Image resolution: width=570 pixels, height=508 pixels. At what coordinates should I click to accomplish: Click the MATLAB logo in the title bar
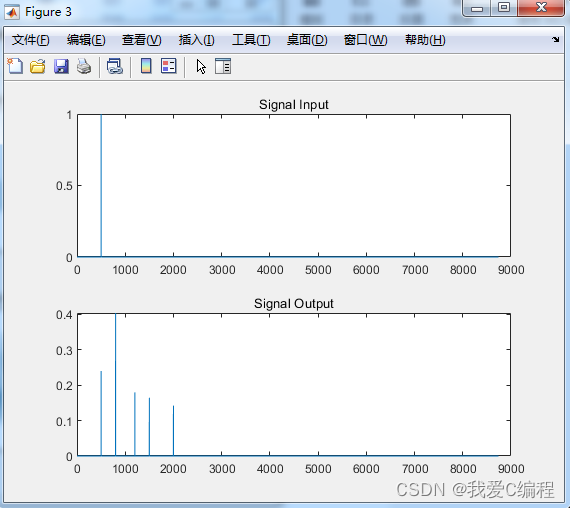12,12
